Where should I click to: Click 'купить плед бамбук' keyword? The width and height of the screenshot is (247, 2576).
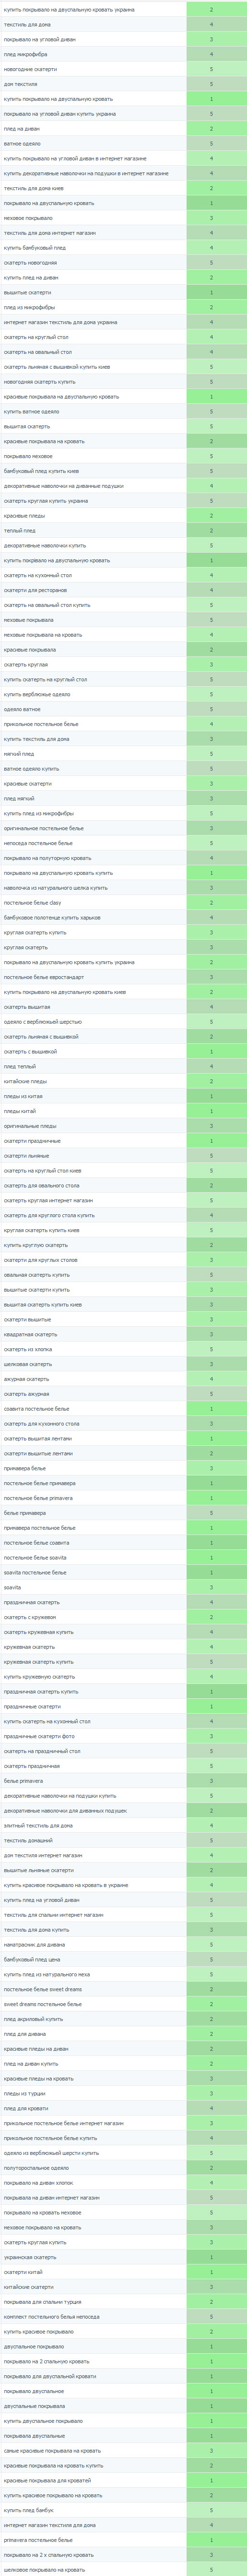coord(29,2510)
